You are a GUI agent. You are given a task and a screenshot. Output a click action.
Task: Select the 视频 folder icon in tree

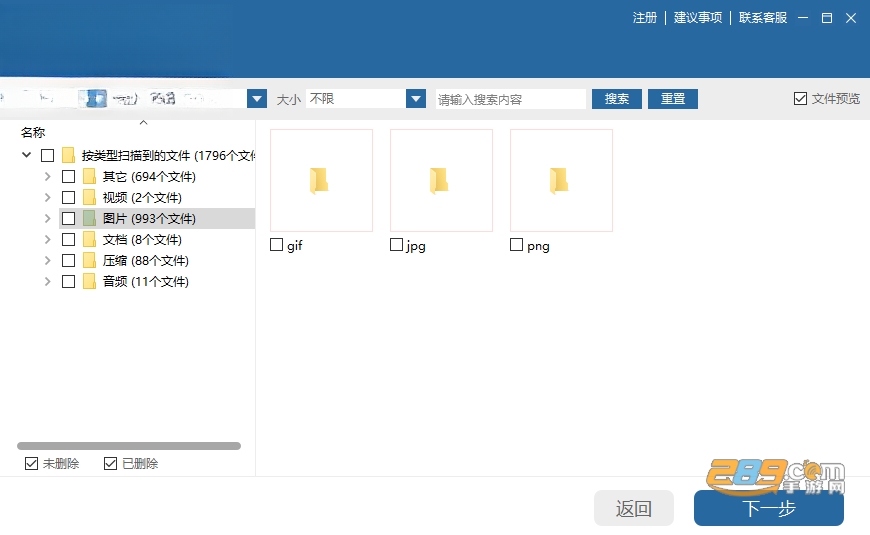89,198
